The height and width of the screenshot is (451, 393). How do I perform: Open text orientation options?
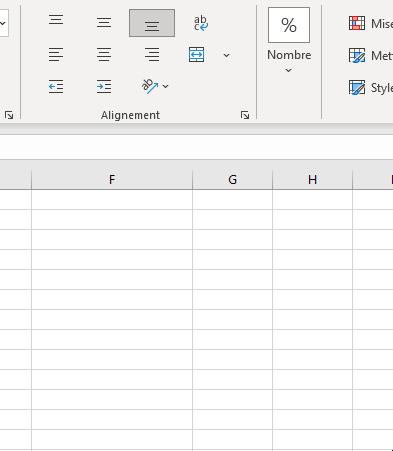[x=155, y=86]
